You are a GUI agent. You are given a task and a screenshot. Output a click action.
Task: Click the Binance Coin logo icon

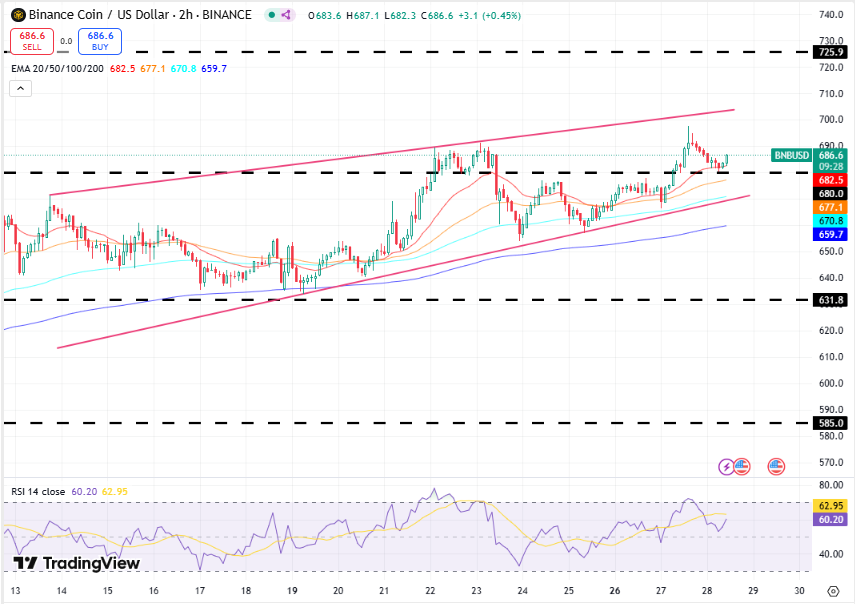19,15
